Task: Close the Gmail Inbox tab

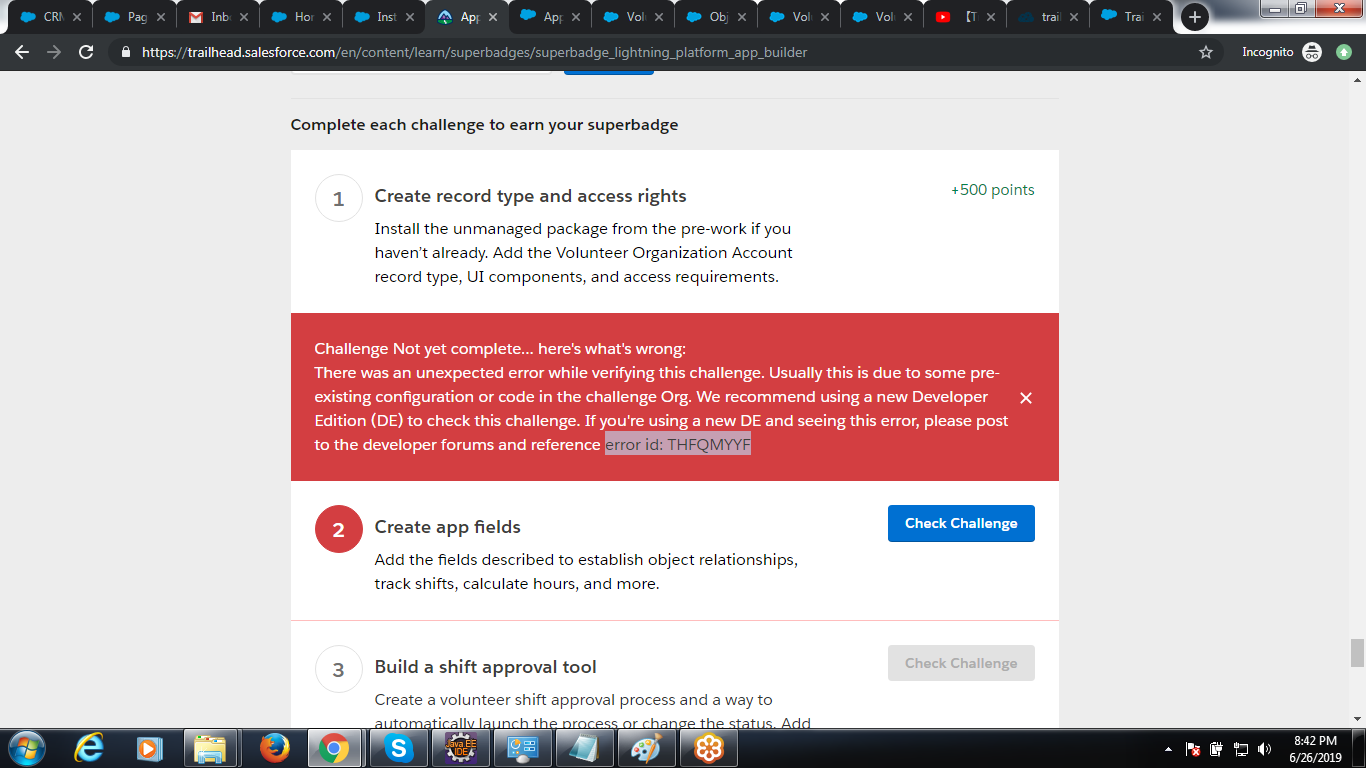Action: coord(243,17)
